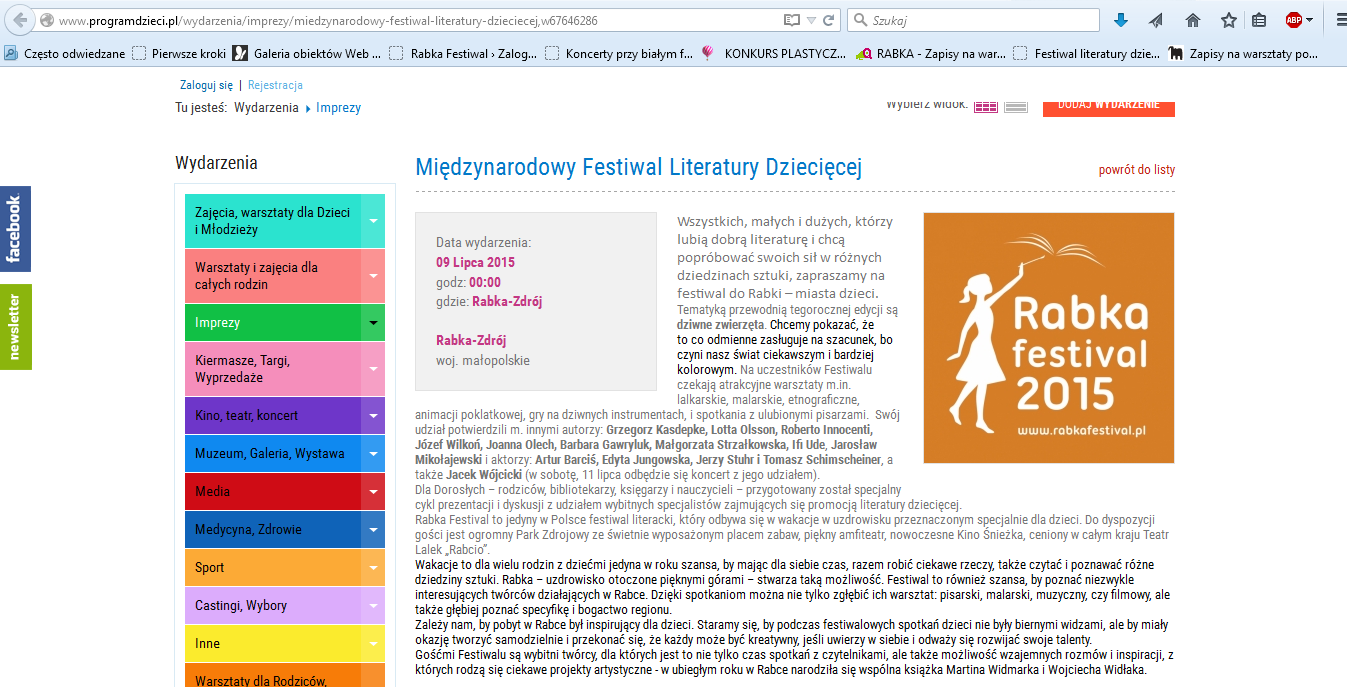Expand the arrow beside Medycyna, Zdrowie

tap(373, 529)
